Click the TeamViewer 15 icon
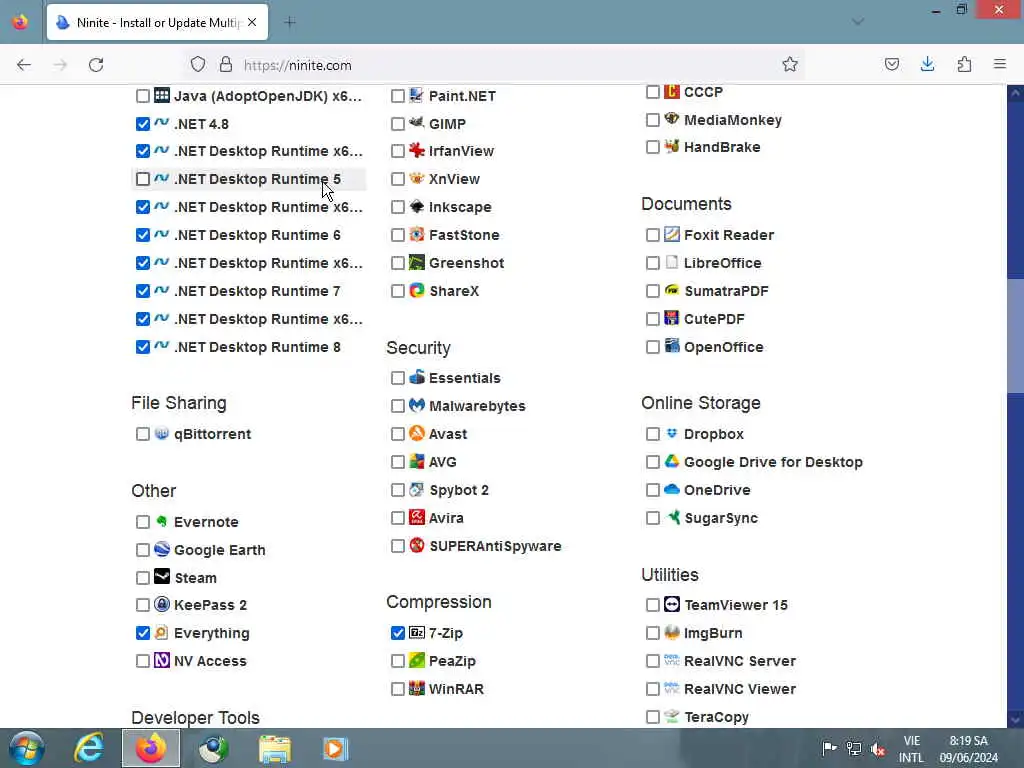Viewport: 1024px width, 768px height. (672, 604)
